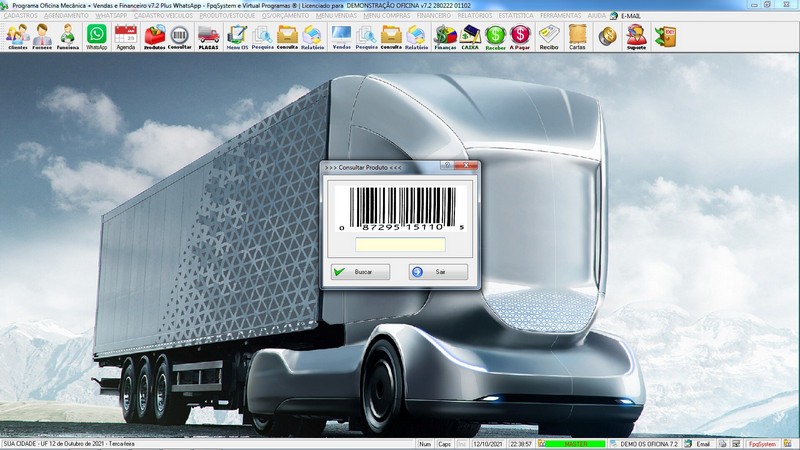800x450 pixels.
Task: Click the Relatório icon left of Vendas
Action: (312, 37)
